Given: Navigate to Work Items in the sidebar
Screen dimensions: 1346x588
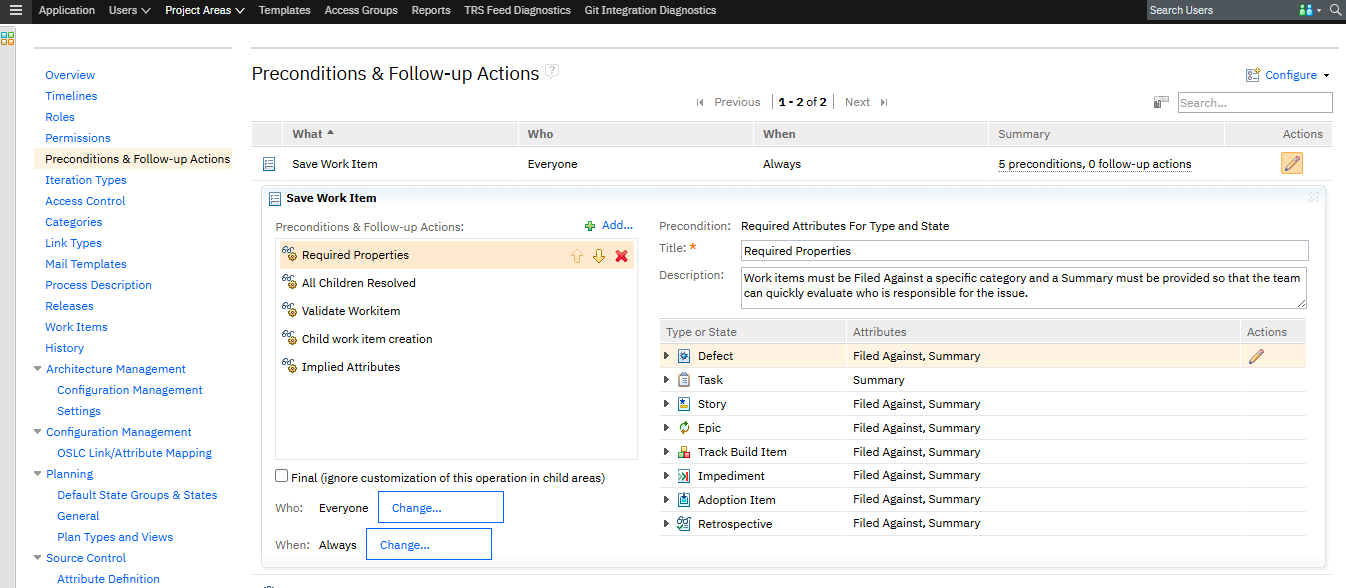Looking at the screenshot, I should [76, 326].
